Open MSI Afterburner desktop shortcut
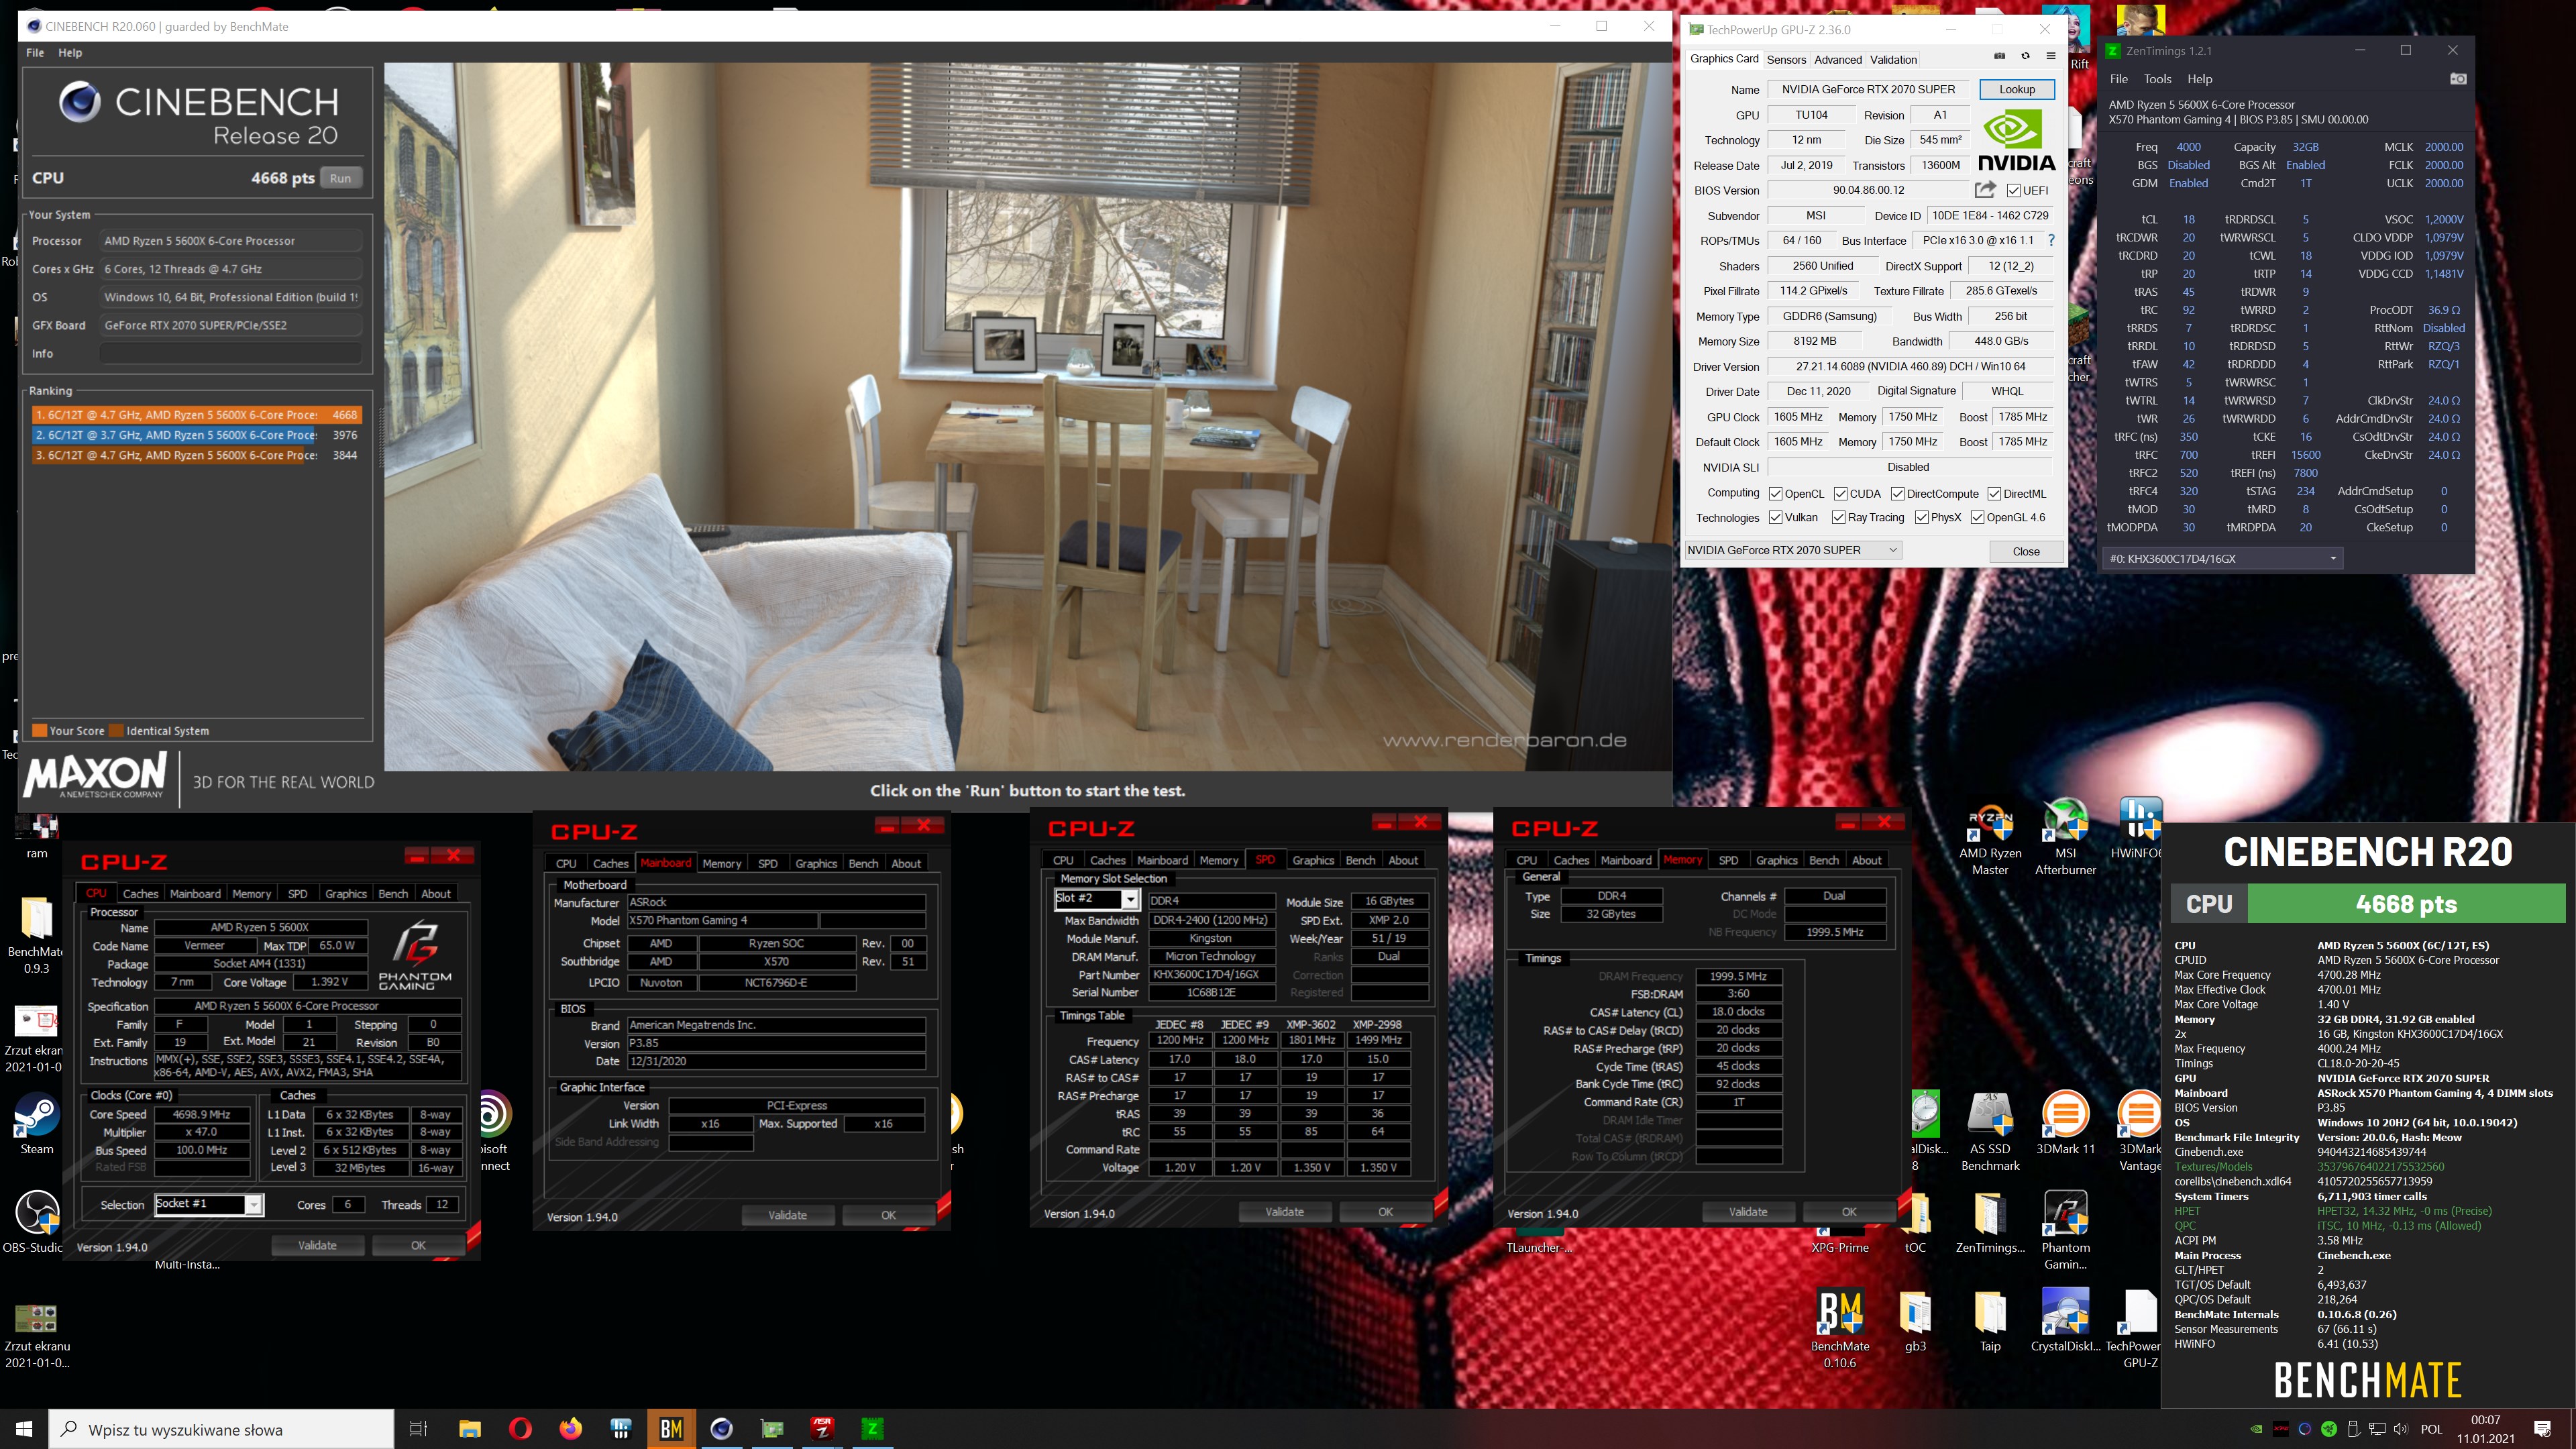 pos(2065,837)
